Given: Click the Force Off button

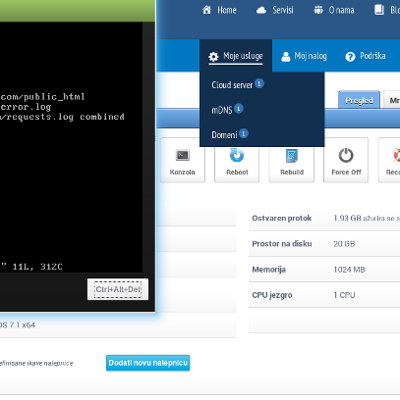Looking at the screenshot, I should [x=346, y=160].
